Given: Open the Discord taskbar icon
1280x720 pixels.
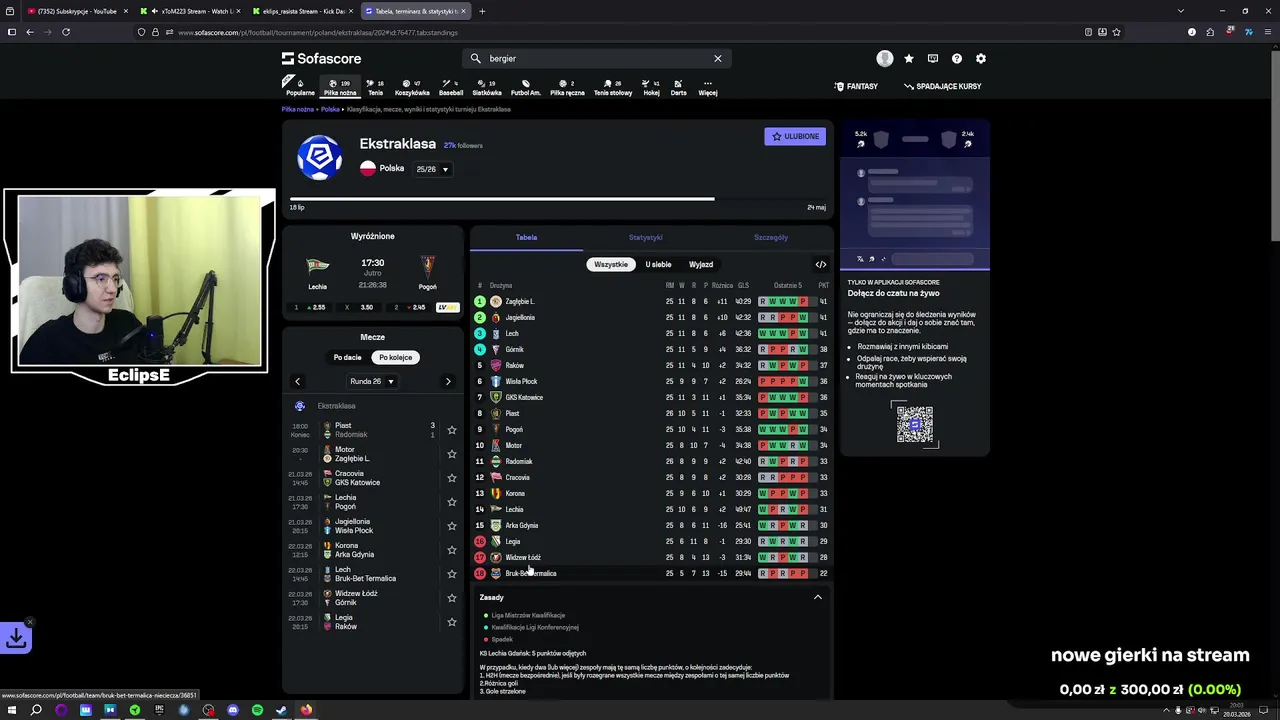Looking at the screenshot, I should tap(233, 710).
